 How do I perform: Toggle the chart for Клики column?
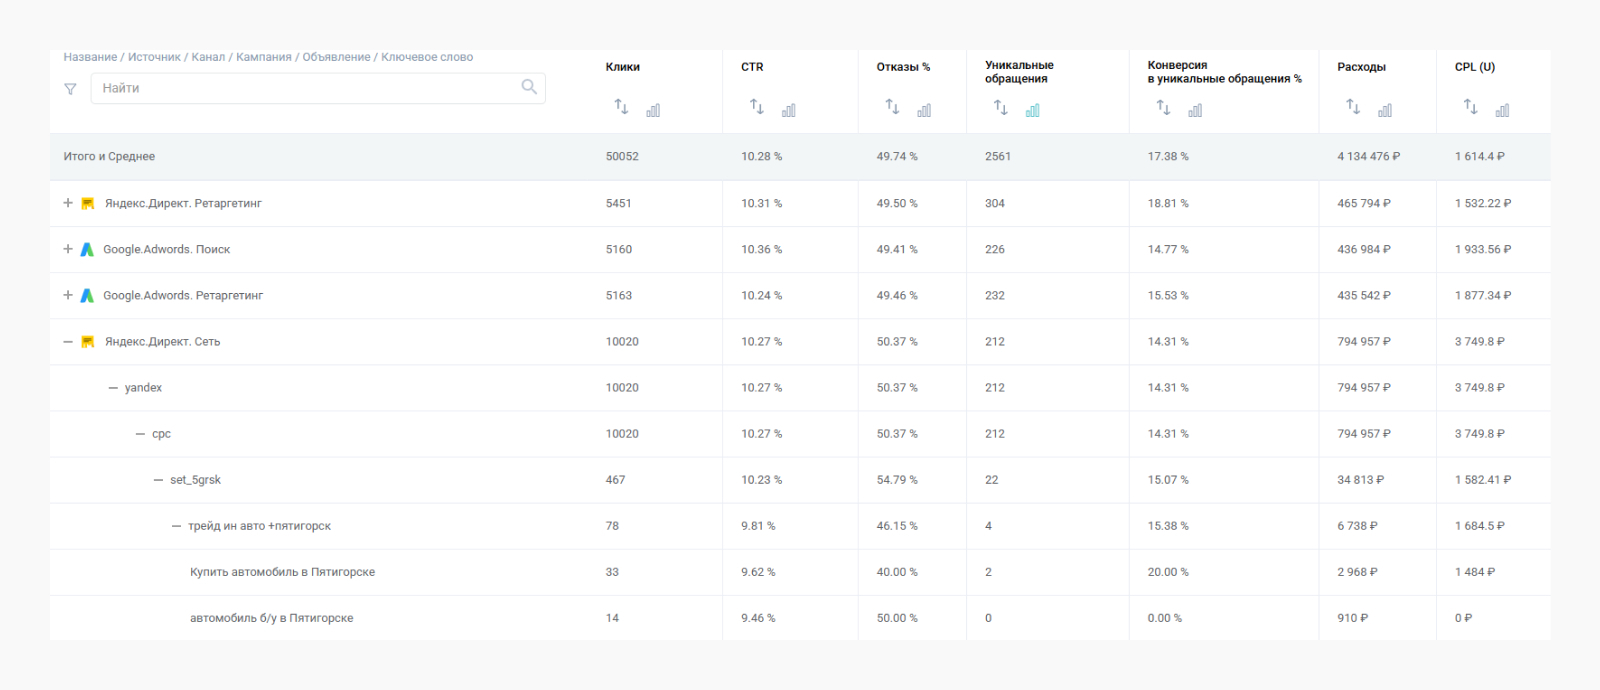tap(653, 110)
